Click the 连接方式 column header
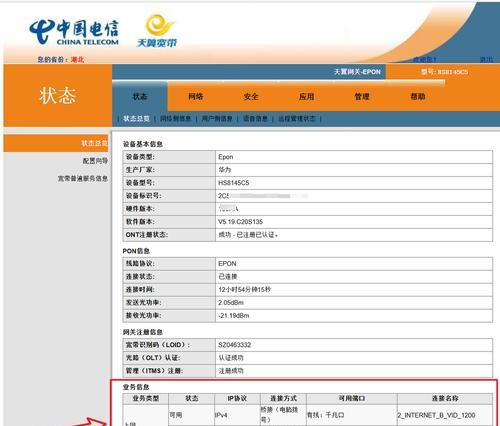Image resolution: width=500 pixels, height=426 pixels. point(283,398)
